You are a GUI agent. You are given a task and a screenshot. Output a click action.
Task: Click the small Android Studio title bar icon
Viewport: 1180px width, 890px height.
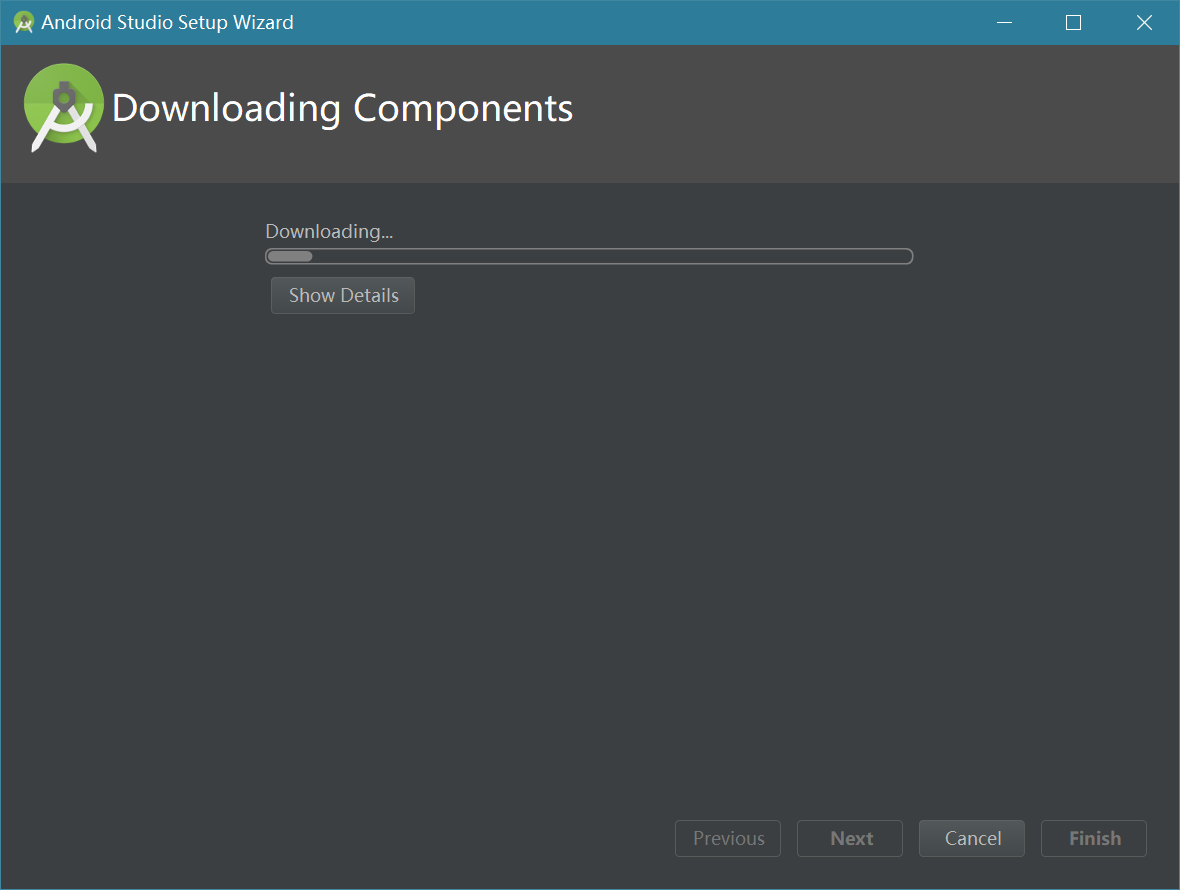click(24, 22)
